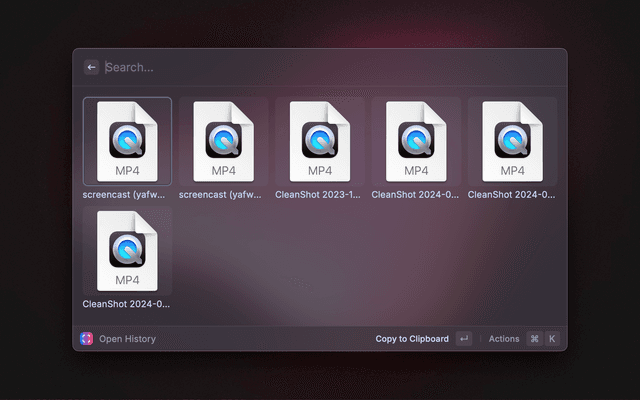The width and height of the screenshot is (640, 400).
Task: Focus the Search... input field
Action: 300,67
